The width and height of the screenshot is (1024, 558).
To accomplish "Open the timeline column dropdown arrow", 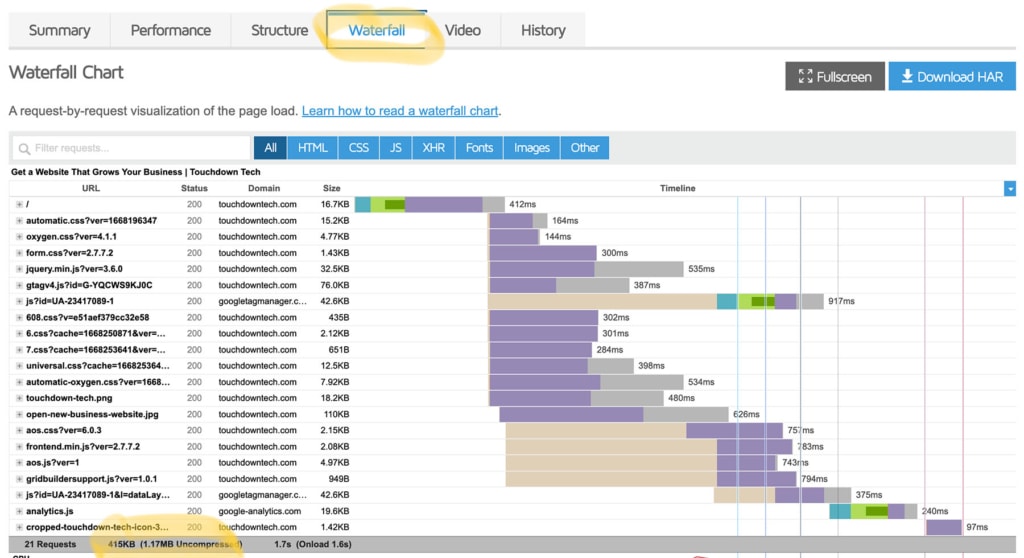I will [1010, 188].
